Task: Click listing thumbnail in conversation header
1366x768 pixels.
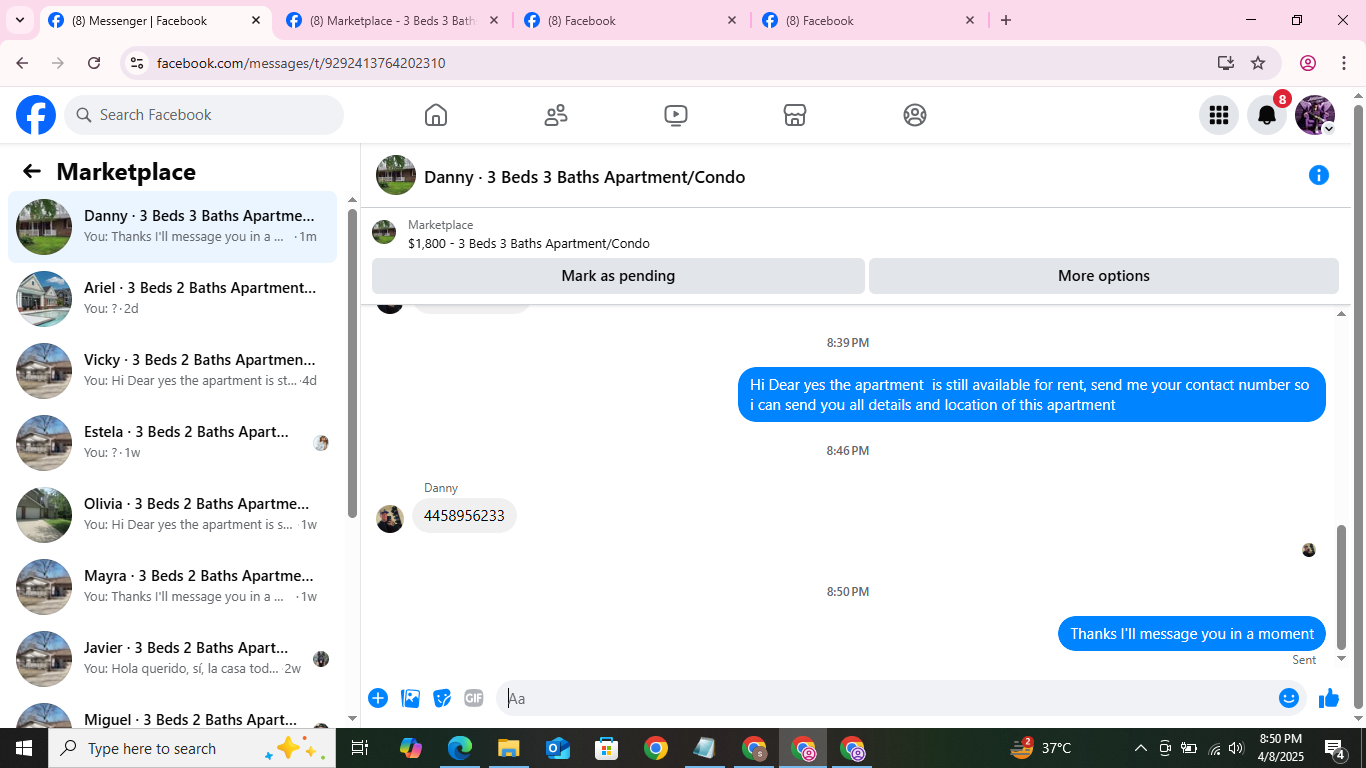Action: (396, 175)
